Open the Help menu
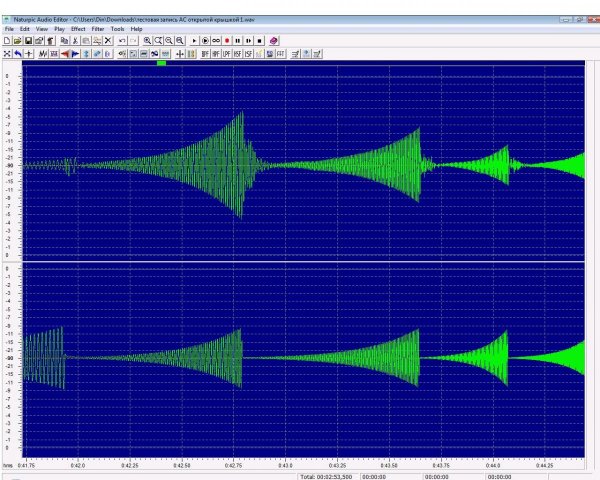This screenshot has height=480, width=600. point(137,29)
